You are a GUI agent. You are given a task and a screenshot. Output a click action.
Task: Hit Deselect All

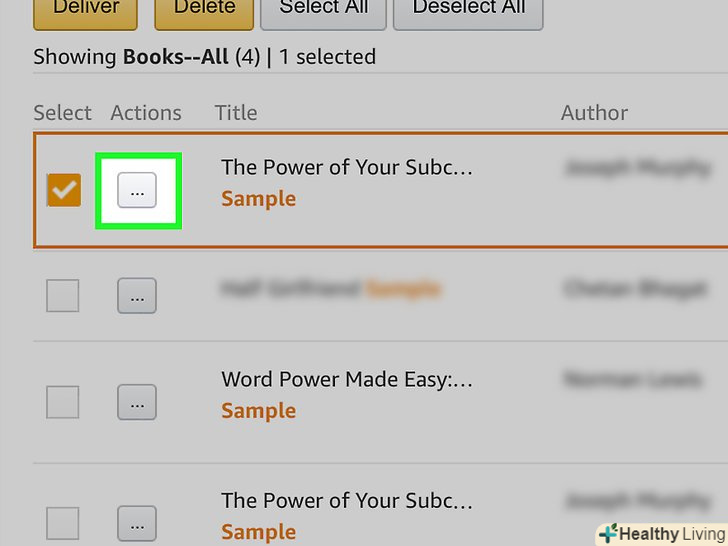coord(468,10)
